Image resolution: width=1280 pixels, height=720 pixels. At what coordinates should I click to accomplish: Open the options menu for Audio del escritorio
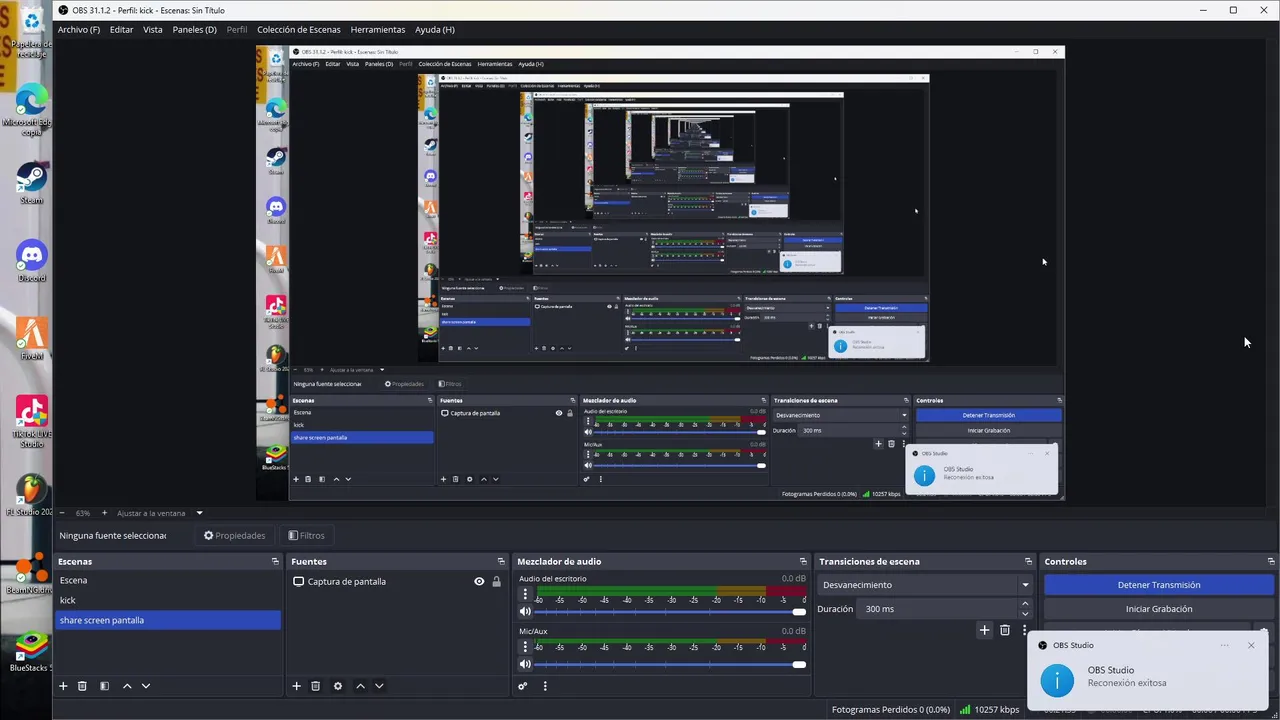(x=525, y=594)
